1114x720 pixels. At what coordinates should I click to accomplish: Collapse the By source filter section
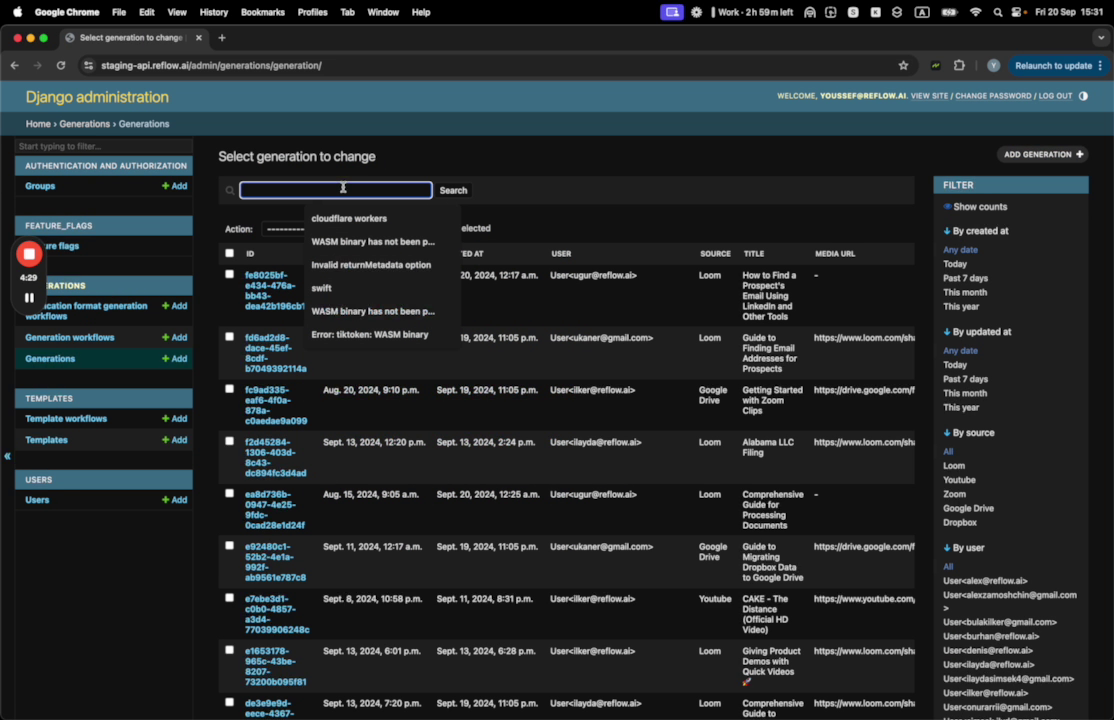[968, 433]
